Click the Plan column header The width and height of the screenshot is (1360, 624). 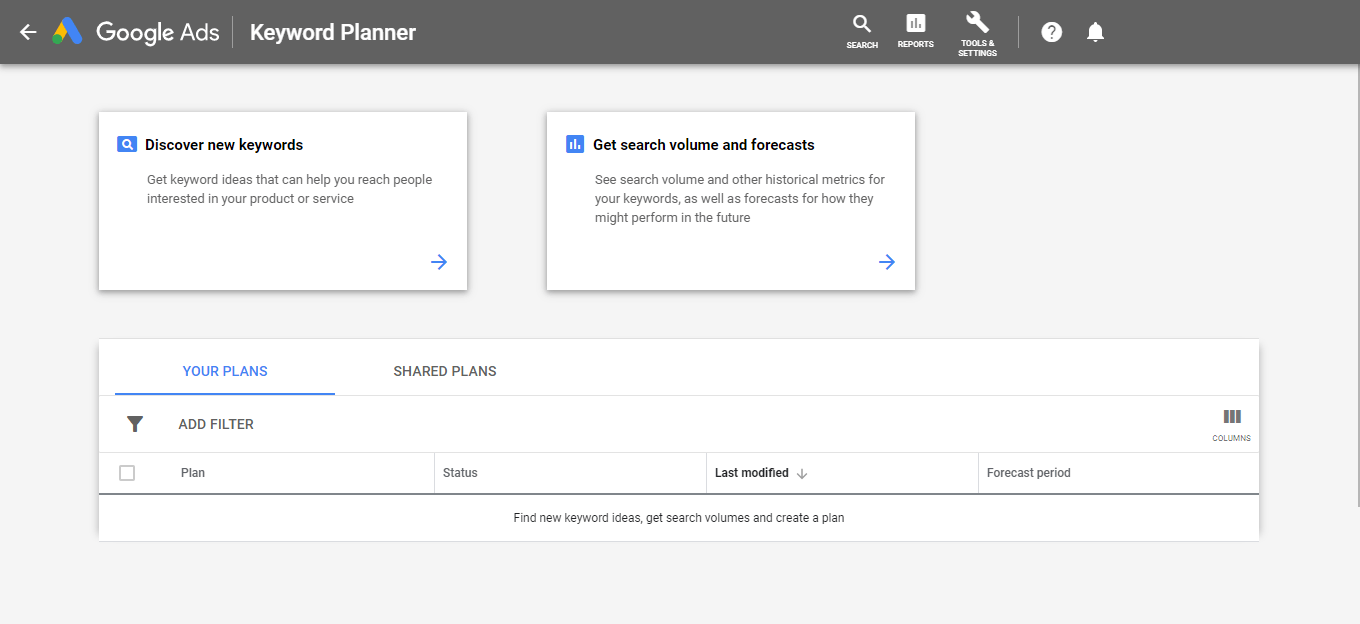click(x=193, y=473)
